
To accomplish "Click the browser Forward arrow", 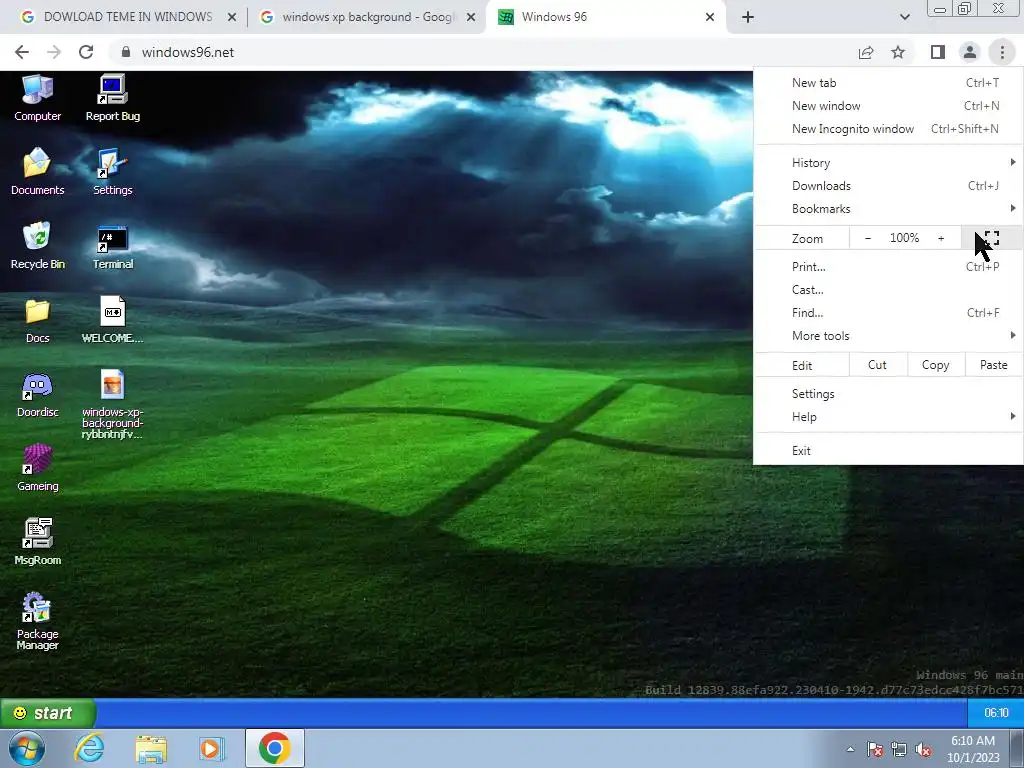I will click(x=54, y=52).
